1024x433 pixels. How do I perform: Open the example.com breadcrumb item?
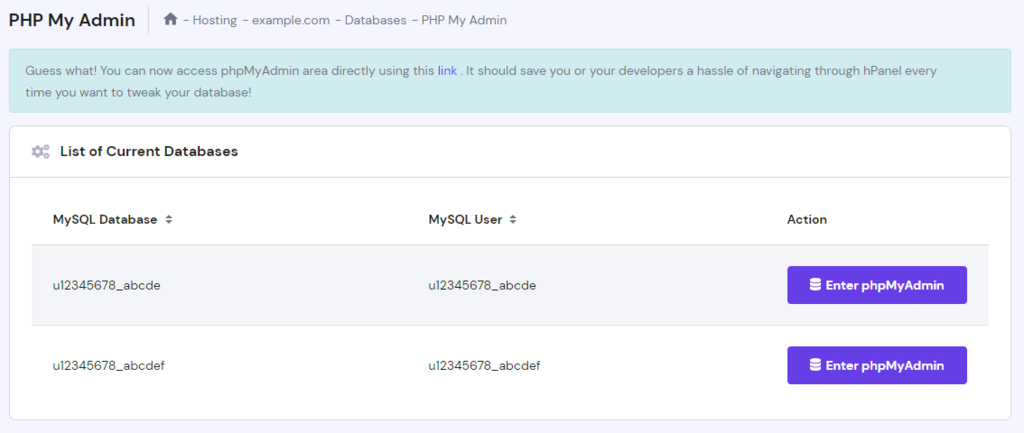click(291, 20)
